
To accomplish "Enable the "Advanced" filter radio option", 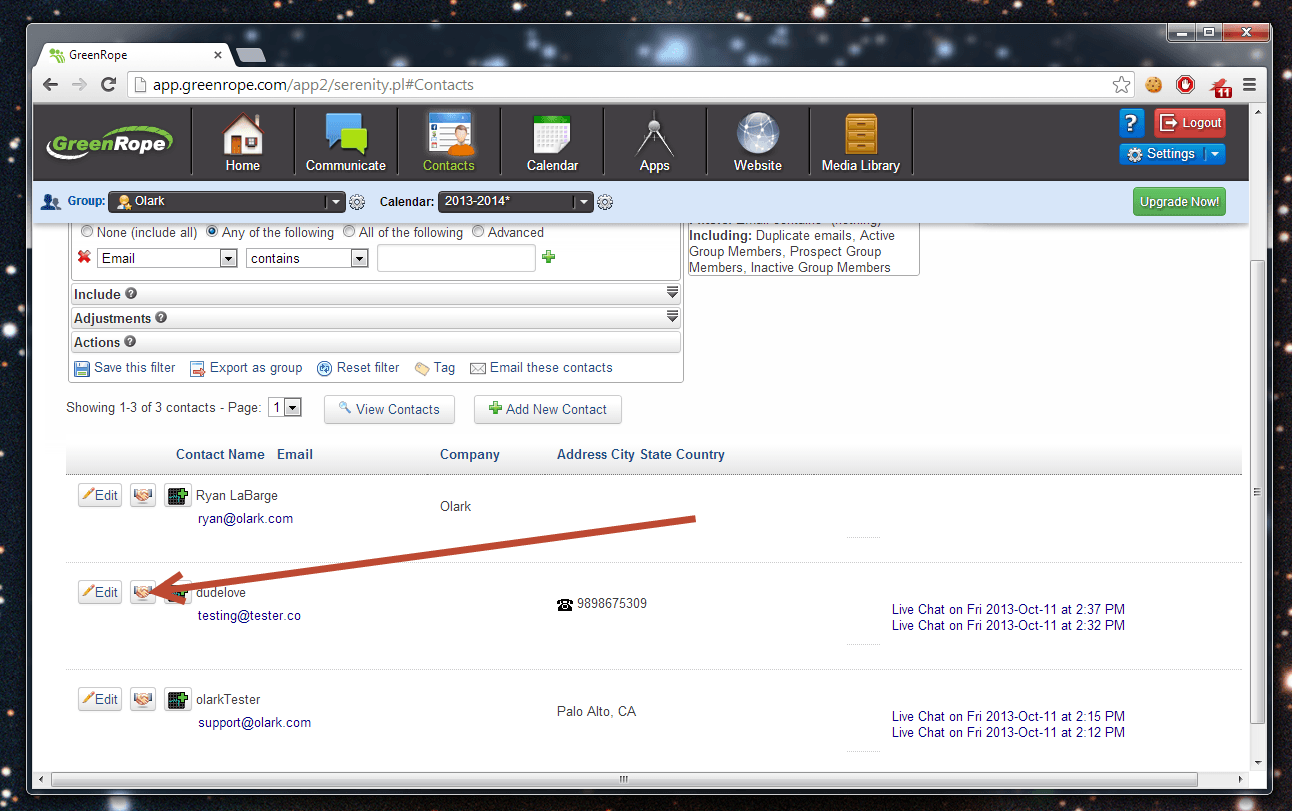I will click(478, 232).
